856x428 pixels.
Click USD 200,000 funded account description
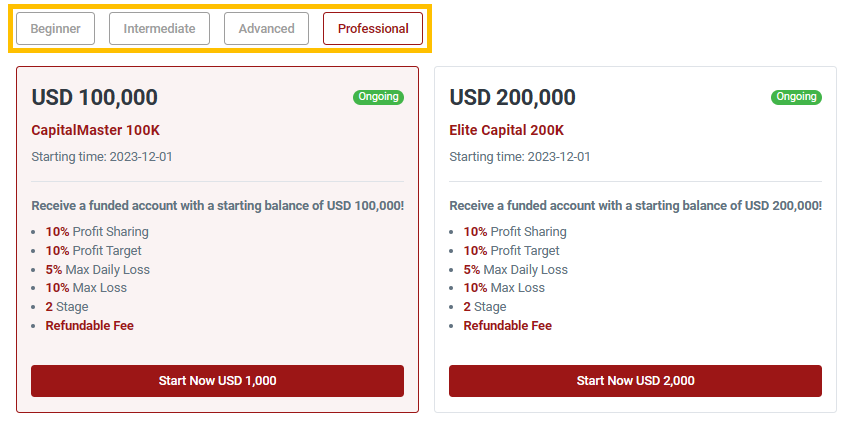(x=635, y=205)
